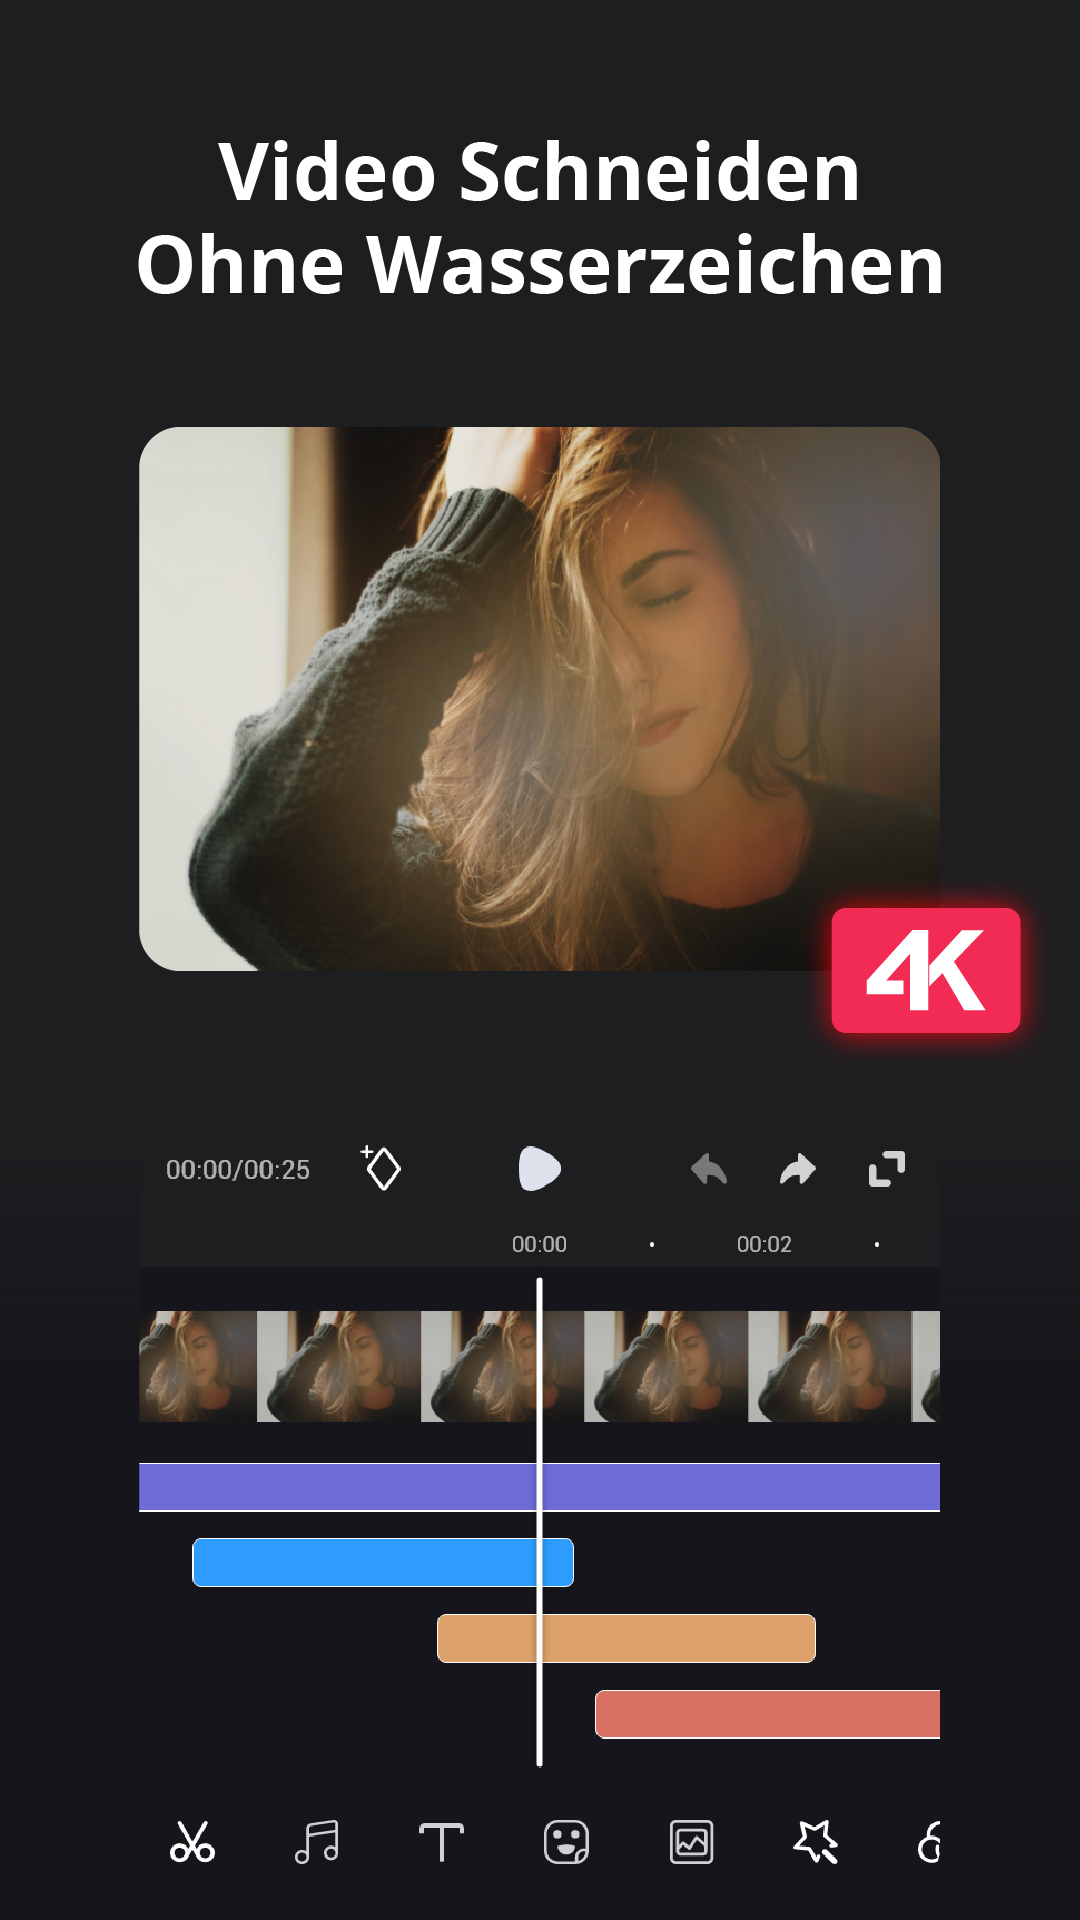Select the blue timeline clip
1080x1920 pixels.
coord(383,1562)
